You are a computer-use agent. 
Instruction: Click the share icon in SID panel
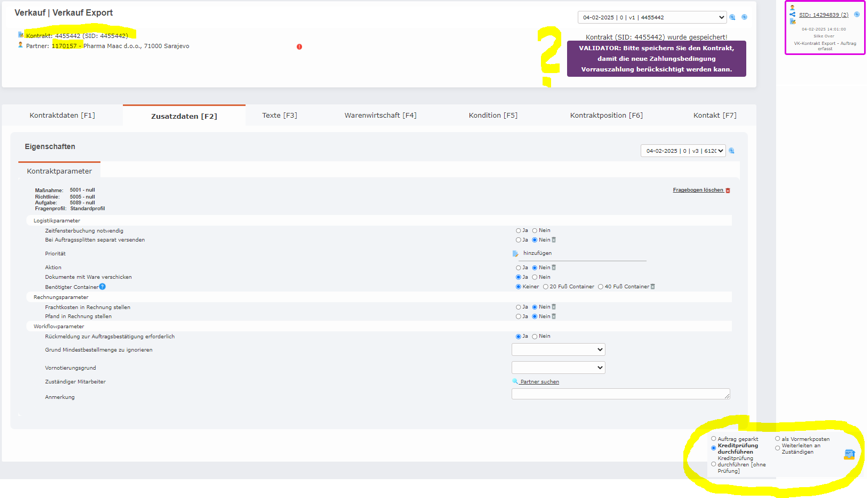click(x=792, y=15)
